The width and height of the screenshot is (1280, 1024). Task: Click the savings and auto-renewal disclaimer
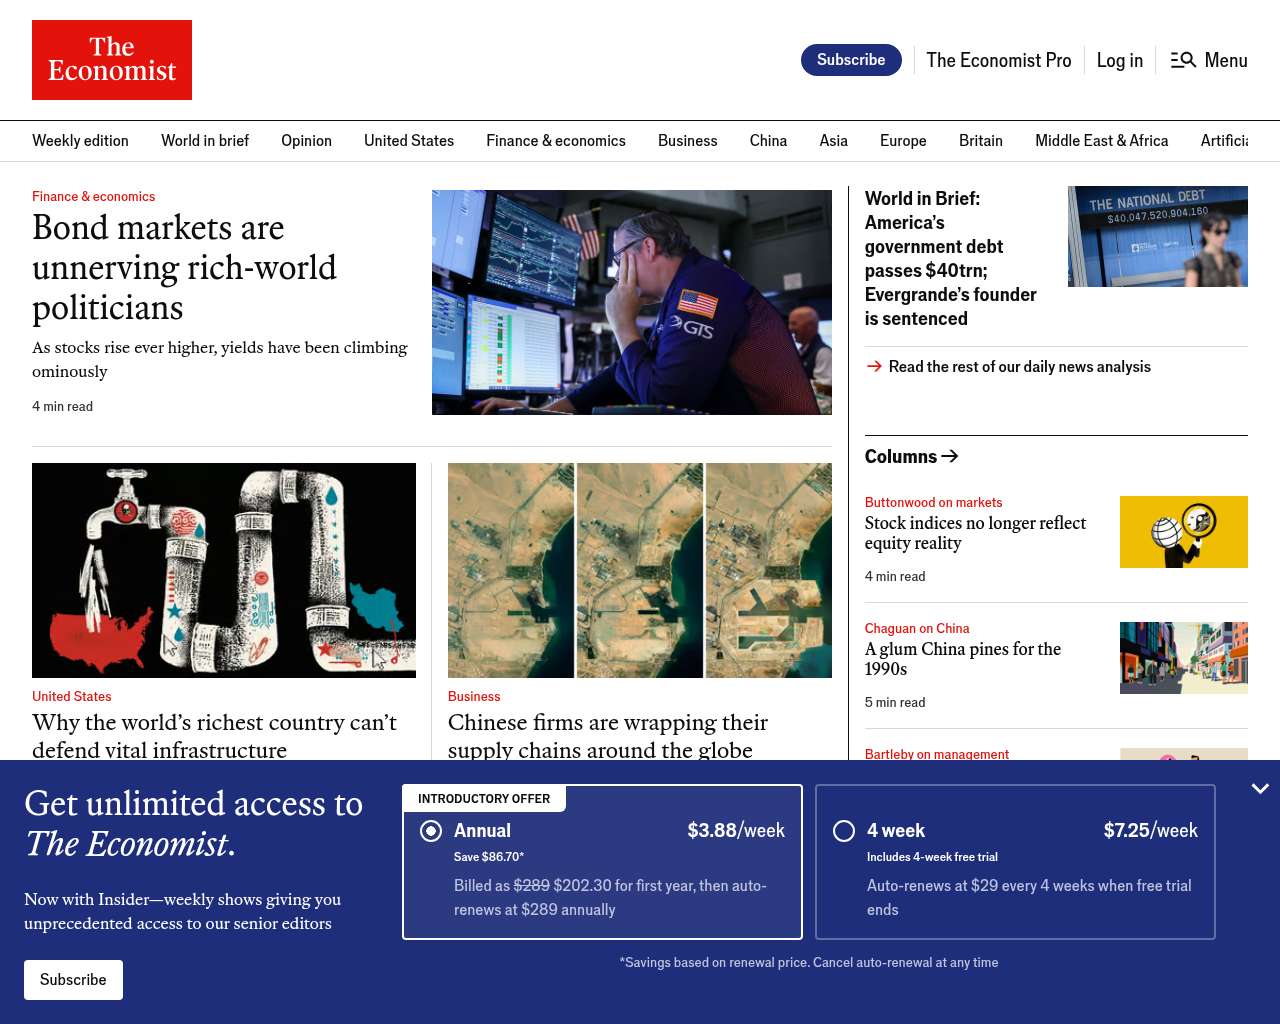(x=809, y=963)
